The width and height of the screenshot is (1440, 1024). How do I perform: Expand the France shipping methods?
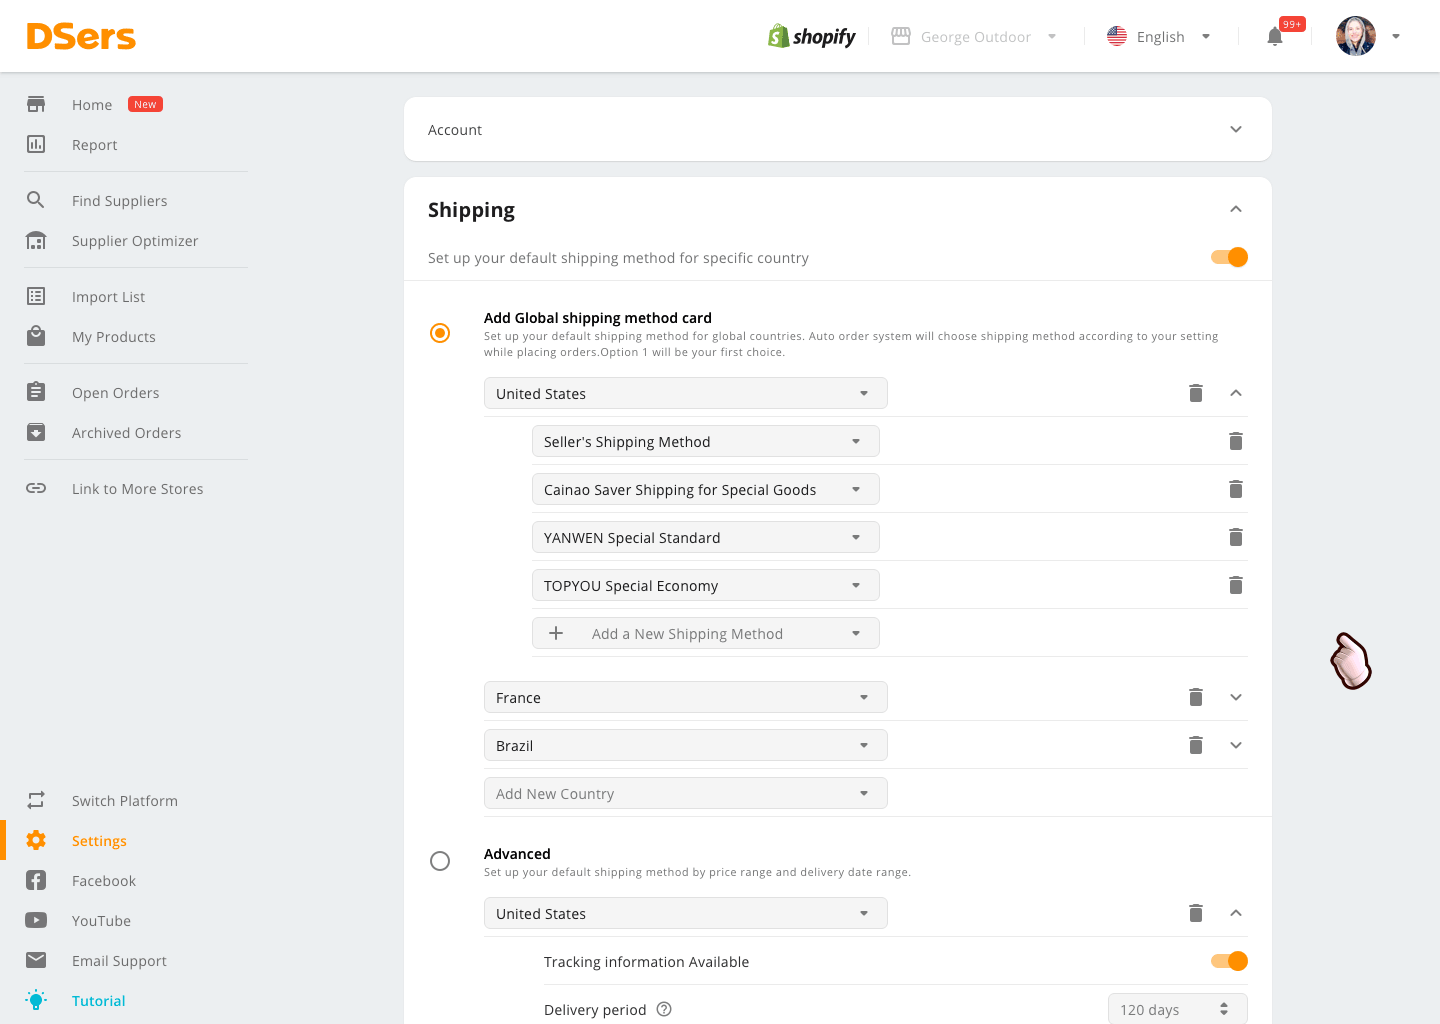(1236, 697)
